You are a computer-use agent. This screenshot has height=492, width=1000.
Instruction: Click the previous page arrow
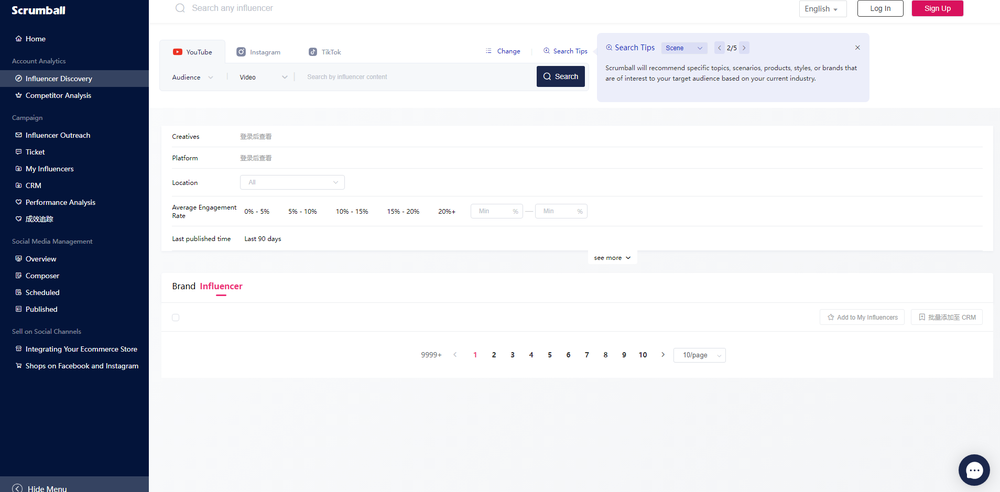tap(455, 355)
